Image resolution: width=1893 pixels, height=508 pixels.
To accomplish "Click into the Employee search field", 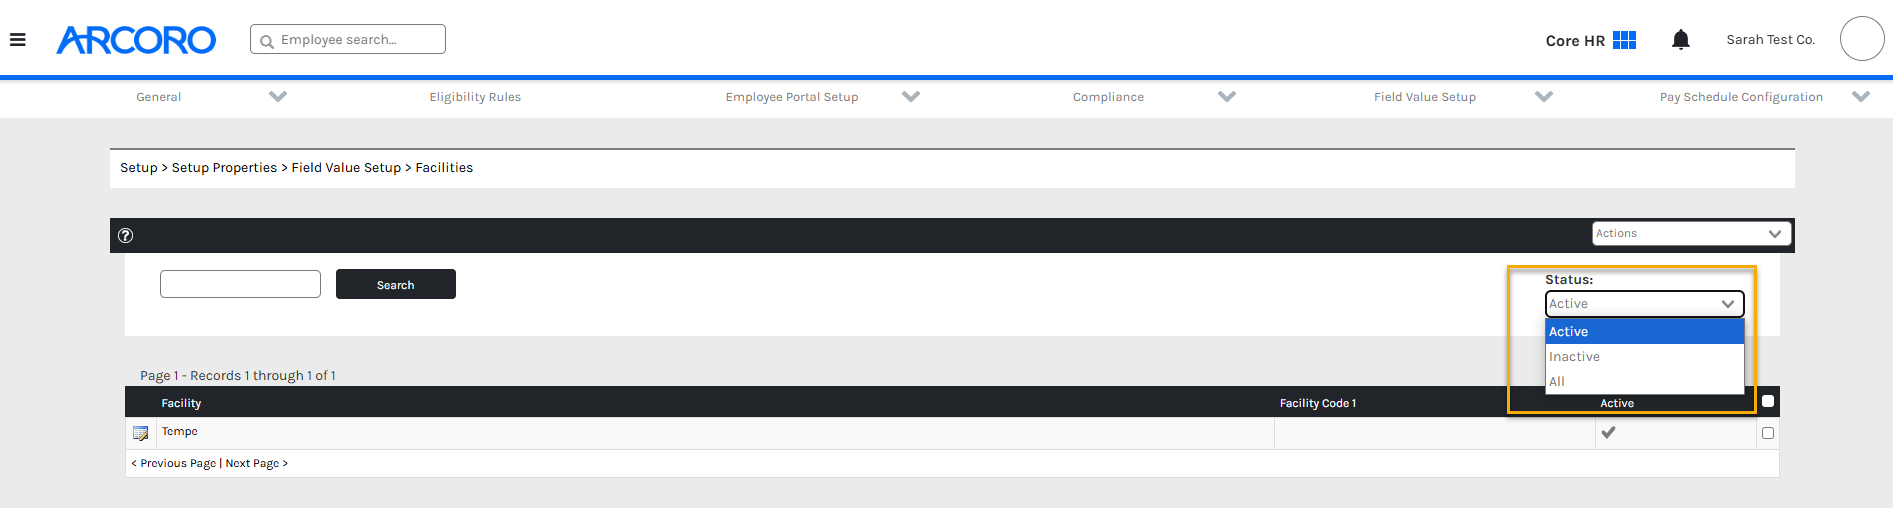I will (x=348, y=39).
